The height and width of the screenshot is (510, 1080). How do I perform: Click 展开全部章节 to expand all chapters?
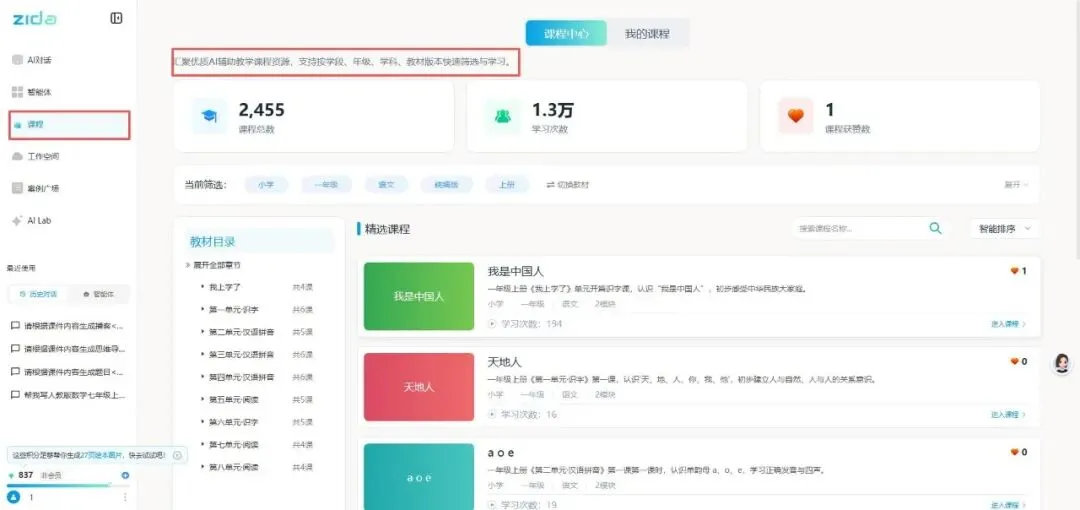[214, 265]
